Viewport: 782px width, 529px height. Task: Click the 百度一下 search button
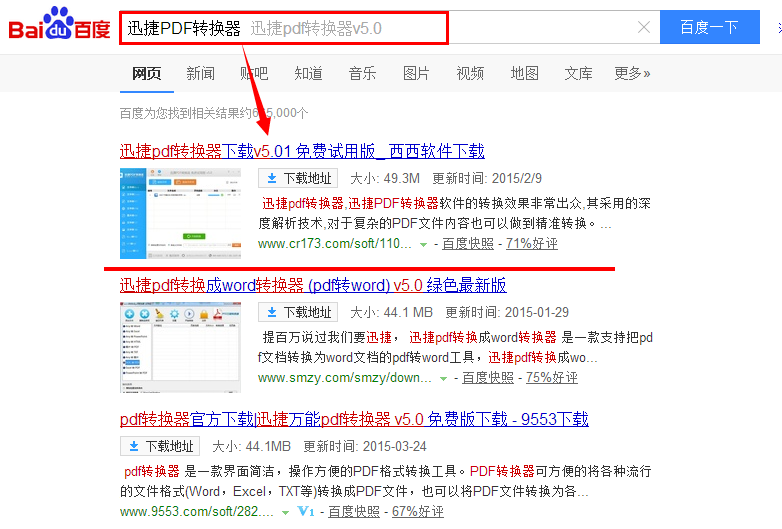pos(710,27)
